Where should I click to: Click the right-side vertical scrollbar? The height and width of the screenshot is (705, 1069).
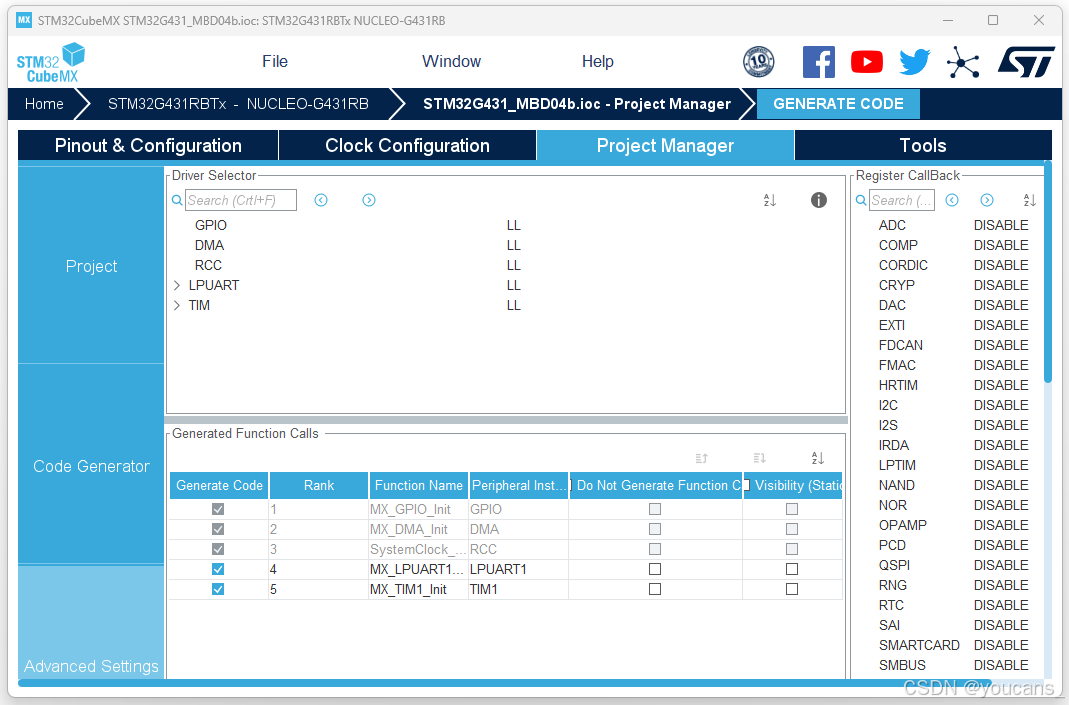coord(1048,273)
